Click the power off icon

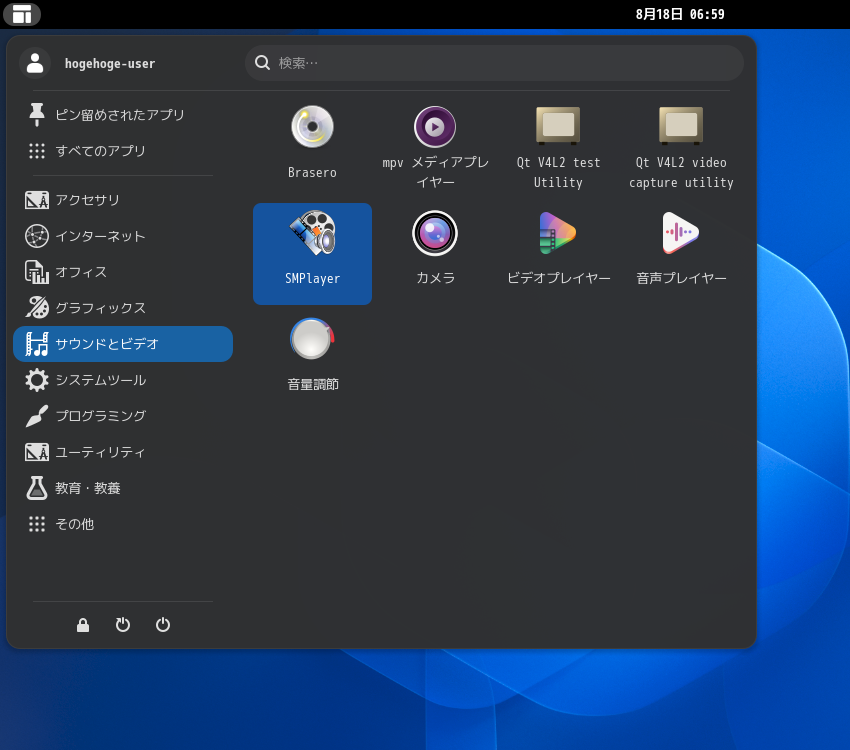coord(163,625)
